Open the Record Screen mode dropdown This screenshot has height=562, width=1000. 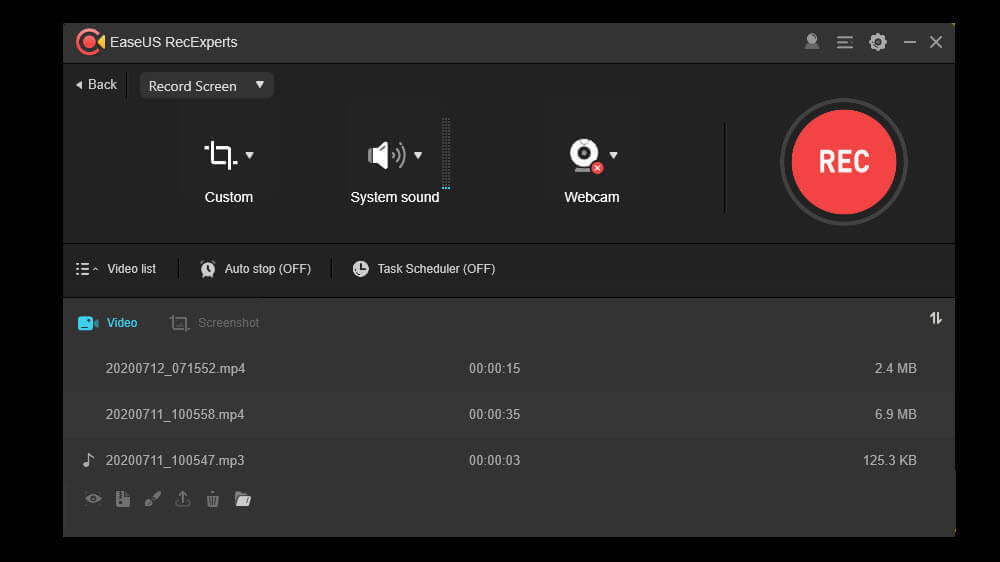207,85
